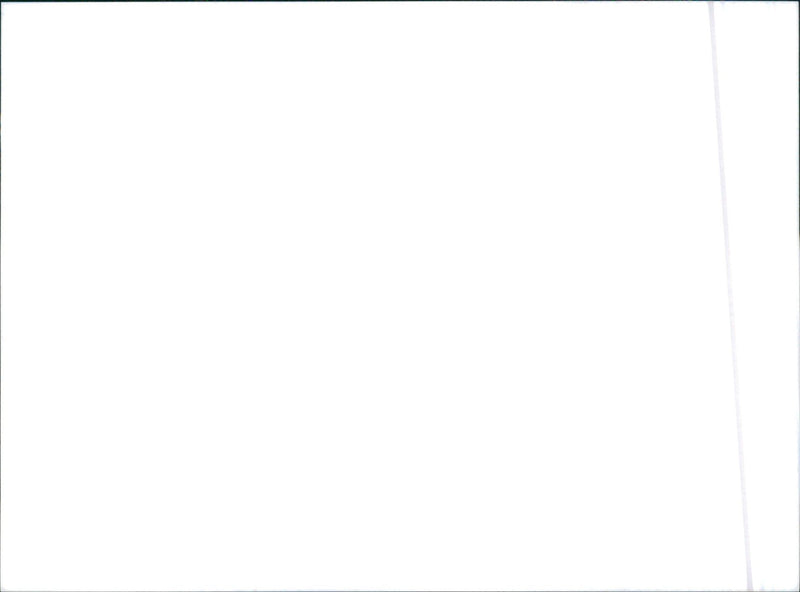
Task: Click where the line meets the top border
Action: [x=710, y=3]
